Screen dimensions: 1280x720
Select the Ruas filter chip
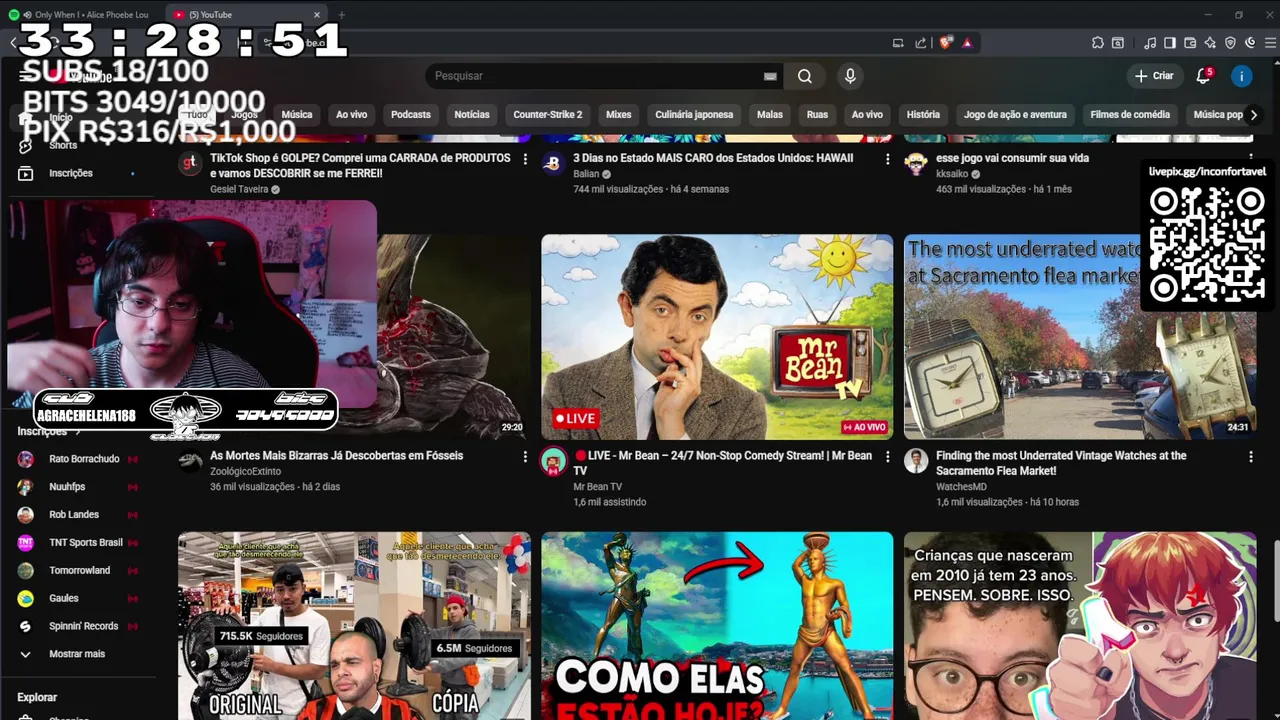coord(818,115)
